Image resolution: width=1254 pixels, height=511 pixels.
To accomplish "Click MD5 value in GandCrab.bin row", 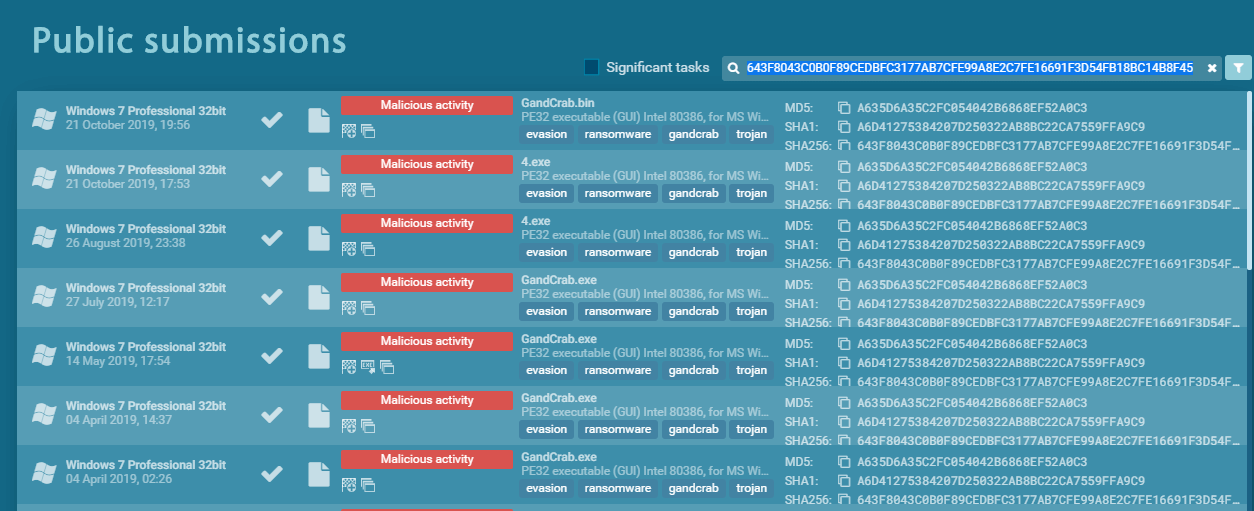I will pos(972,108).
